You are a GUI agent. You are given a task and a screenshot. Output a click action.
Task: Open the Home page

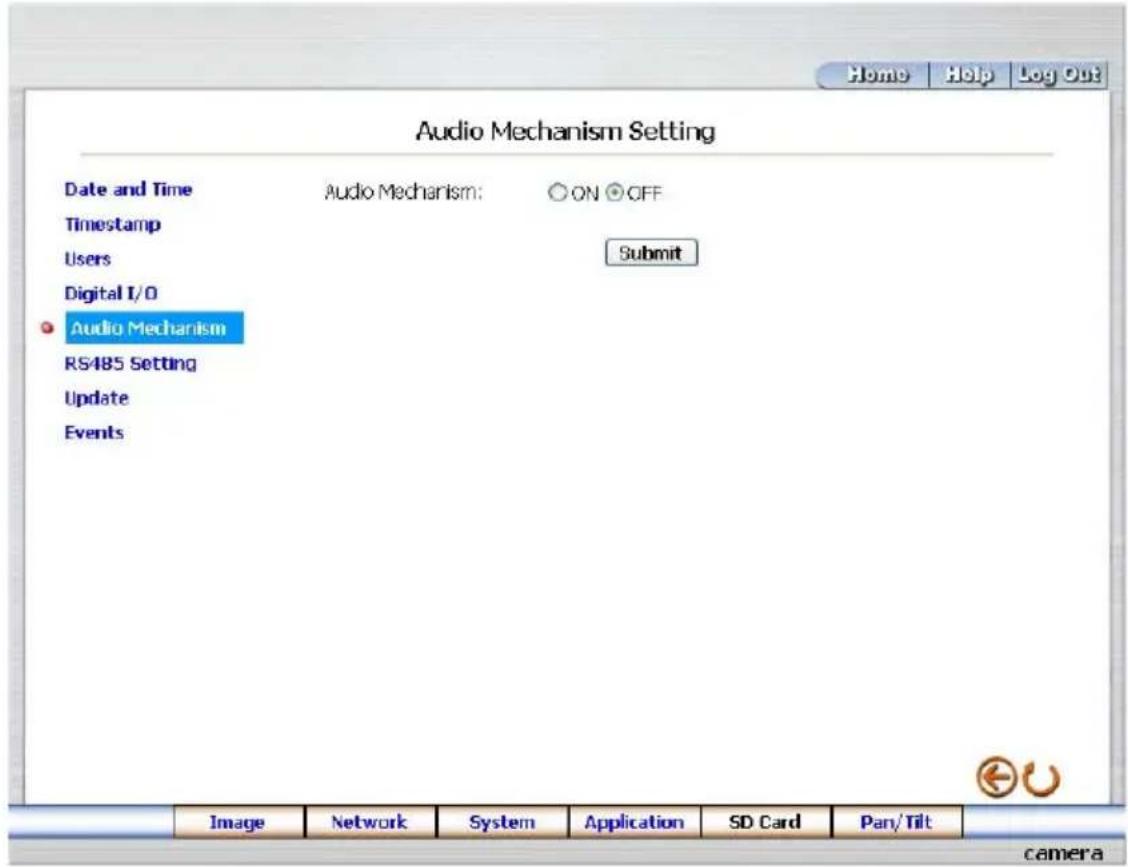point(877,74)
